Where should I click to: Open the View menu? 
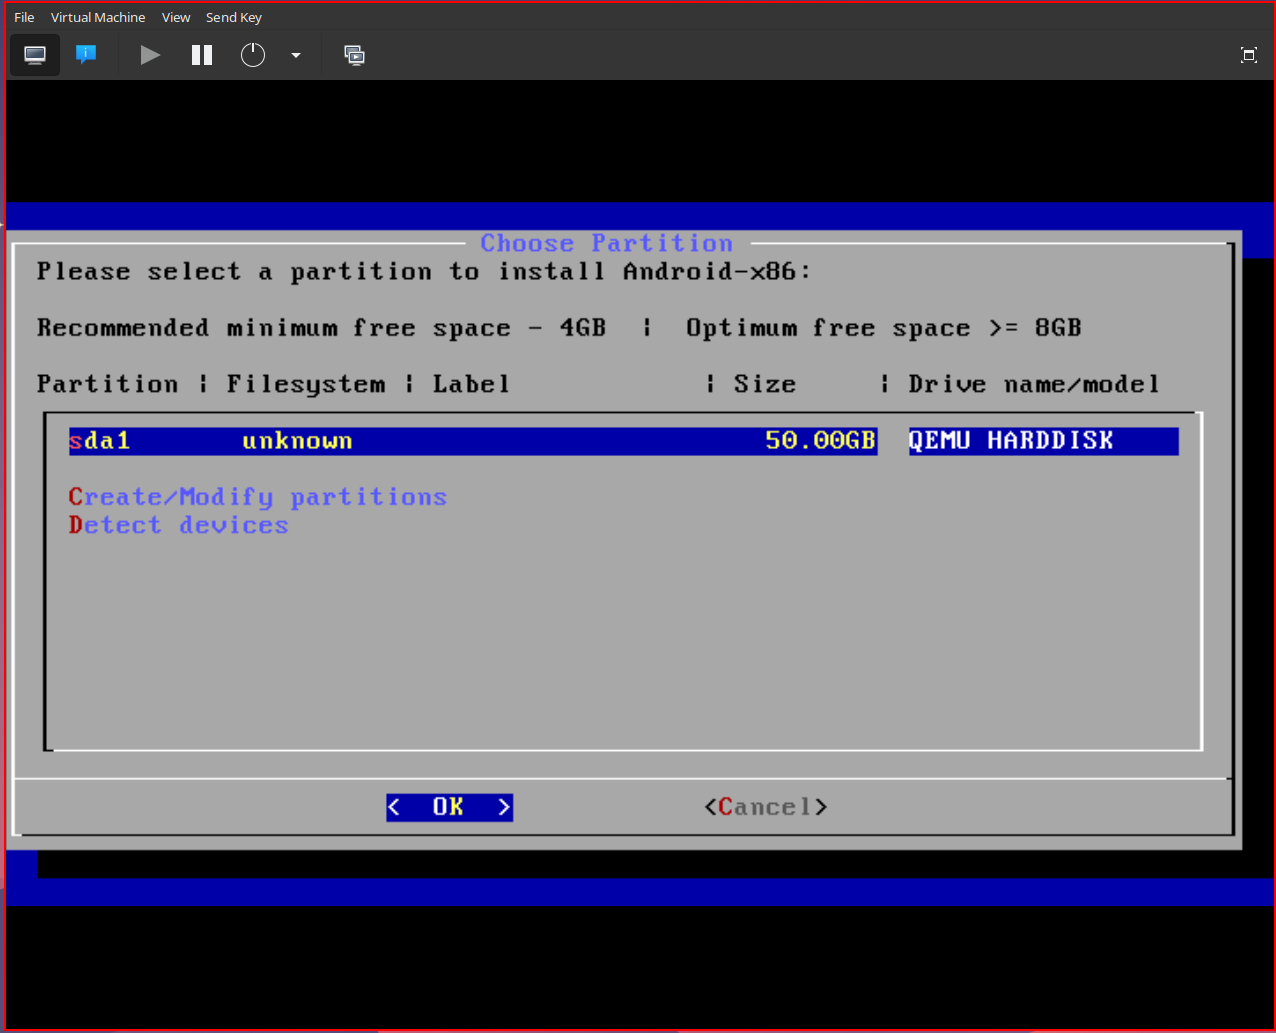(x=176, y=17)
